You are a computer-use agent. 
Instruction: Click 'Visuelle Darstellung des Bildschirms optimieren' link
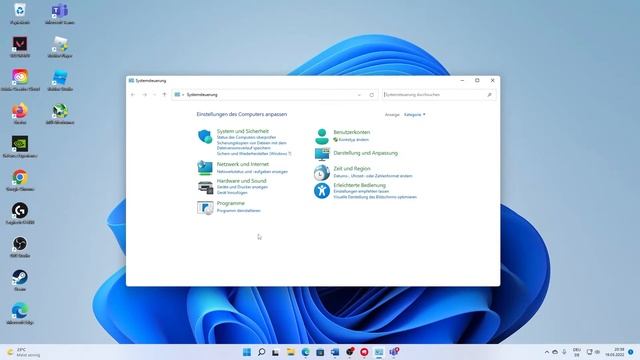click(x=375, y=197)
